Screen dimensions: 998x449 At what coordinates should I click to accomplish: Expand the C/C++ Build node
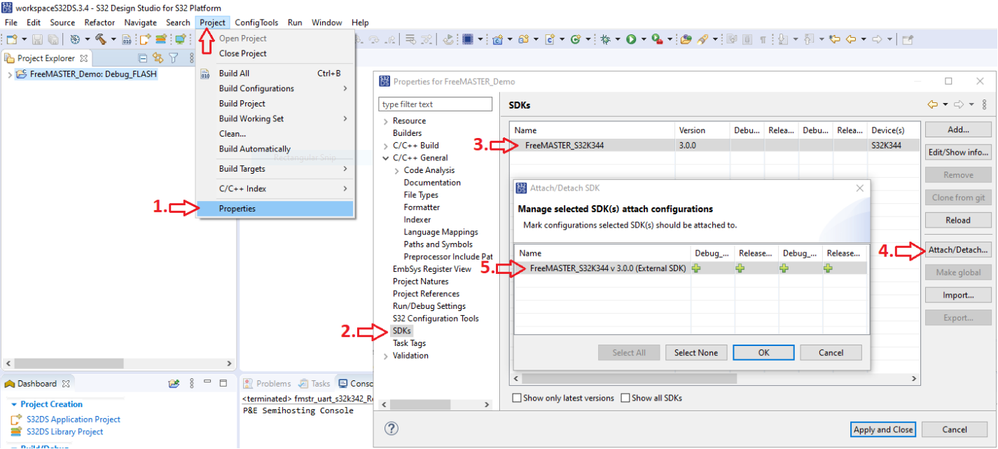pos(385,146)
